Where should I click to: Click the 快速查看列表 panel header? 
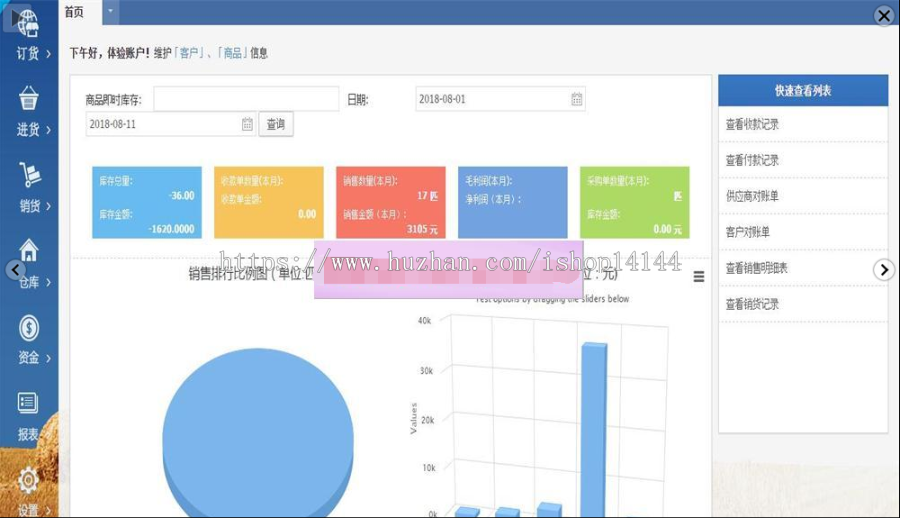803,90
